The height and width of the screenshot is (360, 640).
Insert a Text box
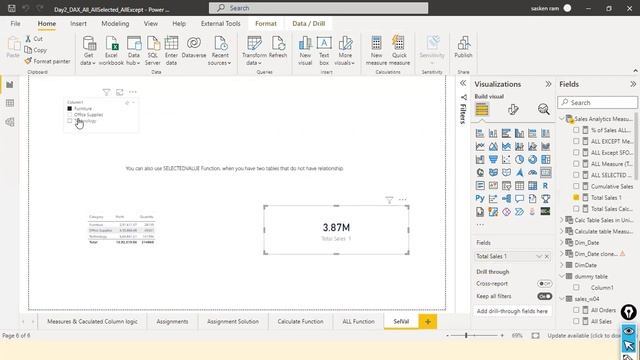click(x=324, y=51)
